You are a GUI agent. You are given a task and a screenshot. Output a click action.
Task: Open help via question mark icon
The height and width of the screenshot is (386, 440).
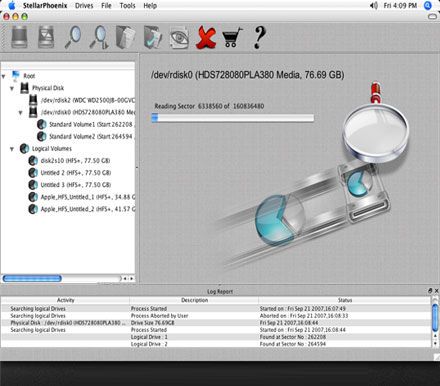click(260, 37)
